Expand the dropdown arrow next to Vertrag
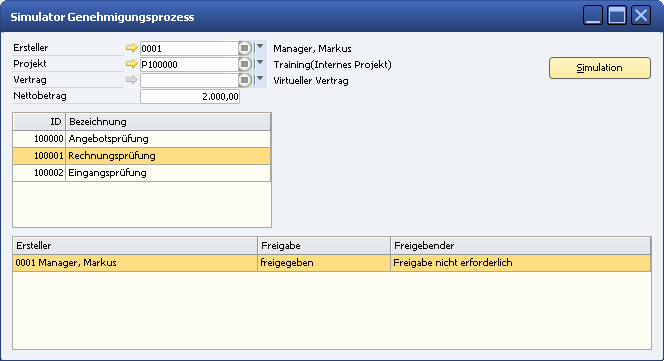This screenshot has height=361, width=664. (x=260, y=79)
